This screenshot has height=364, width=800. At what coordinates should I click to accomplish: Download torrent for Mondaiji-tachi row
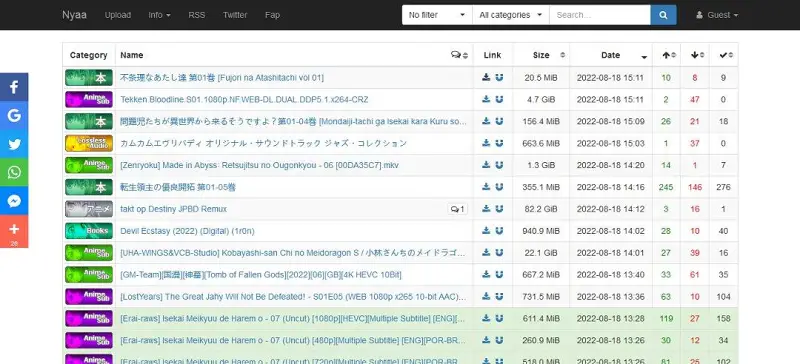tap(486, 122)
